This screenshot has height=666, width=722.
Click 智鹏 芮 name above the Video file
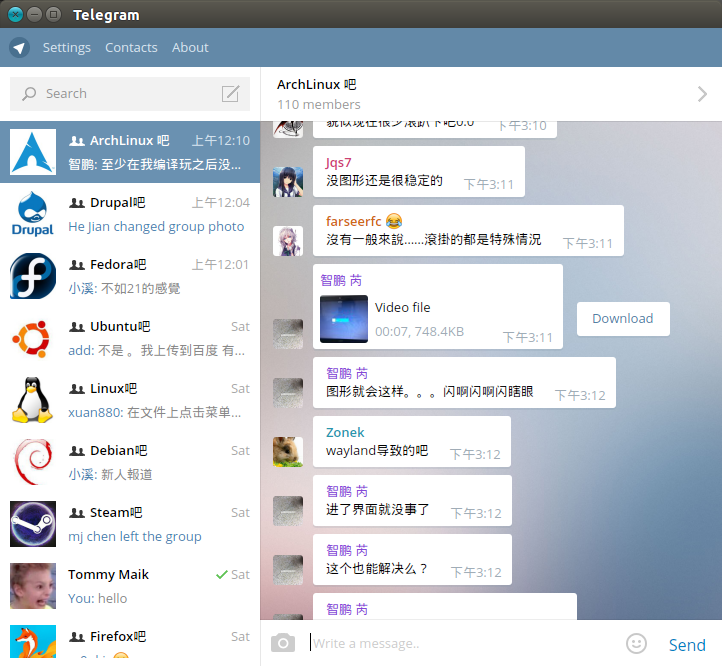click(x=341, y=280)
